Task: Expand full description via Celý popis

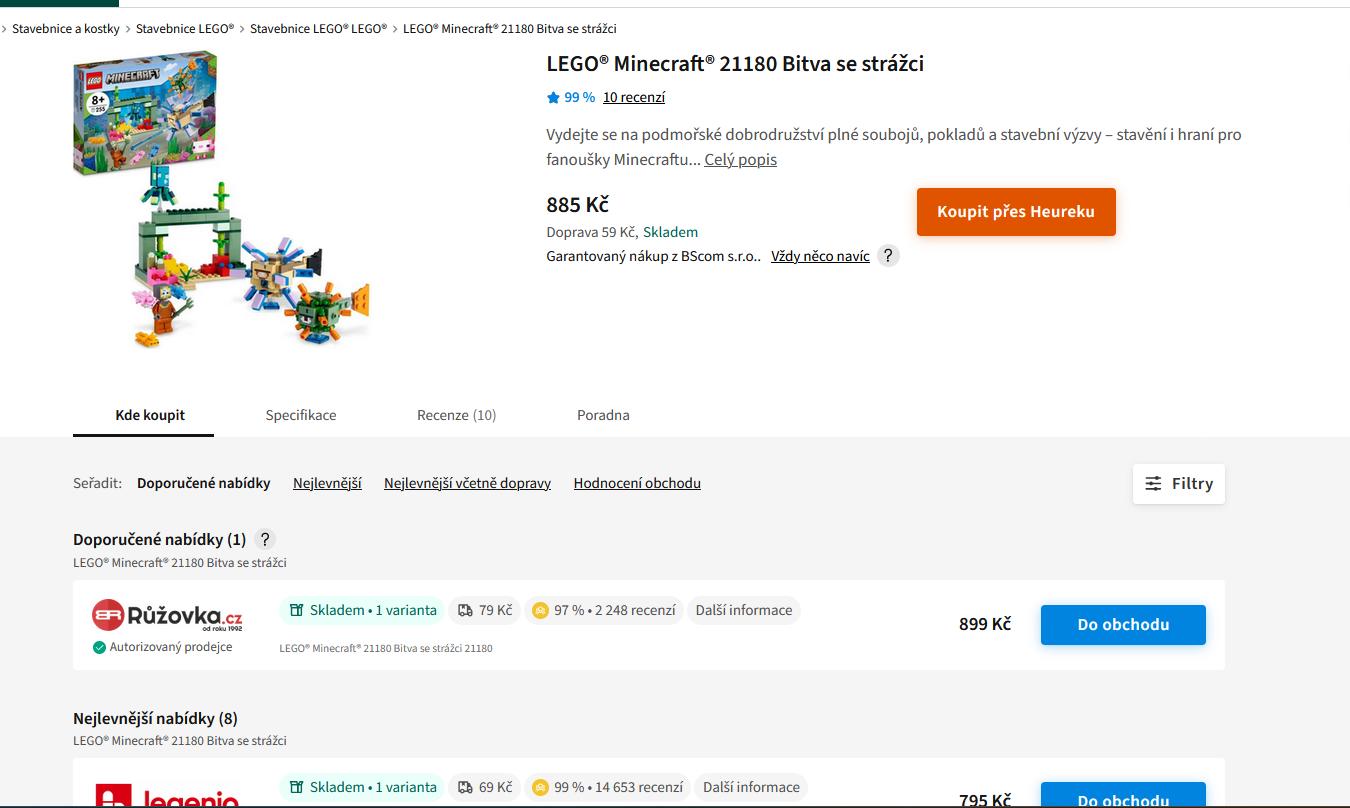Action: pyautogui.click(x=740, y=160)
